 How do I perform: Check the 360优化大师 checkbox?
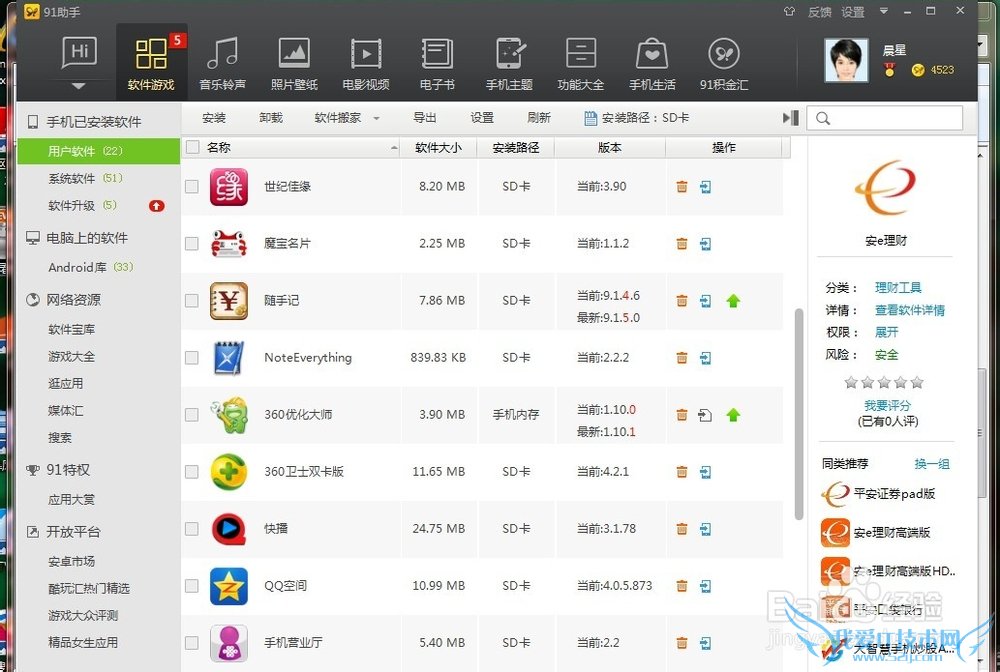point(191,415)
